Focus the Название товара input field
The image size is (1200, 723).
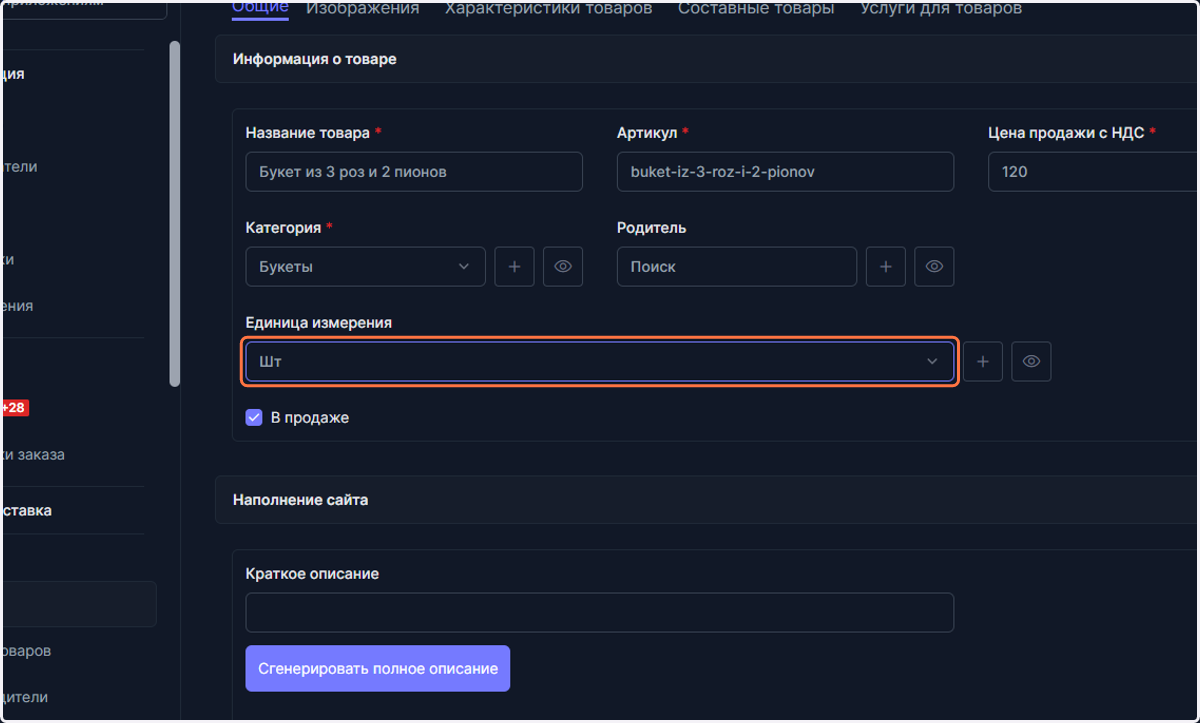click(414, 172)
